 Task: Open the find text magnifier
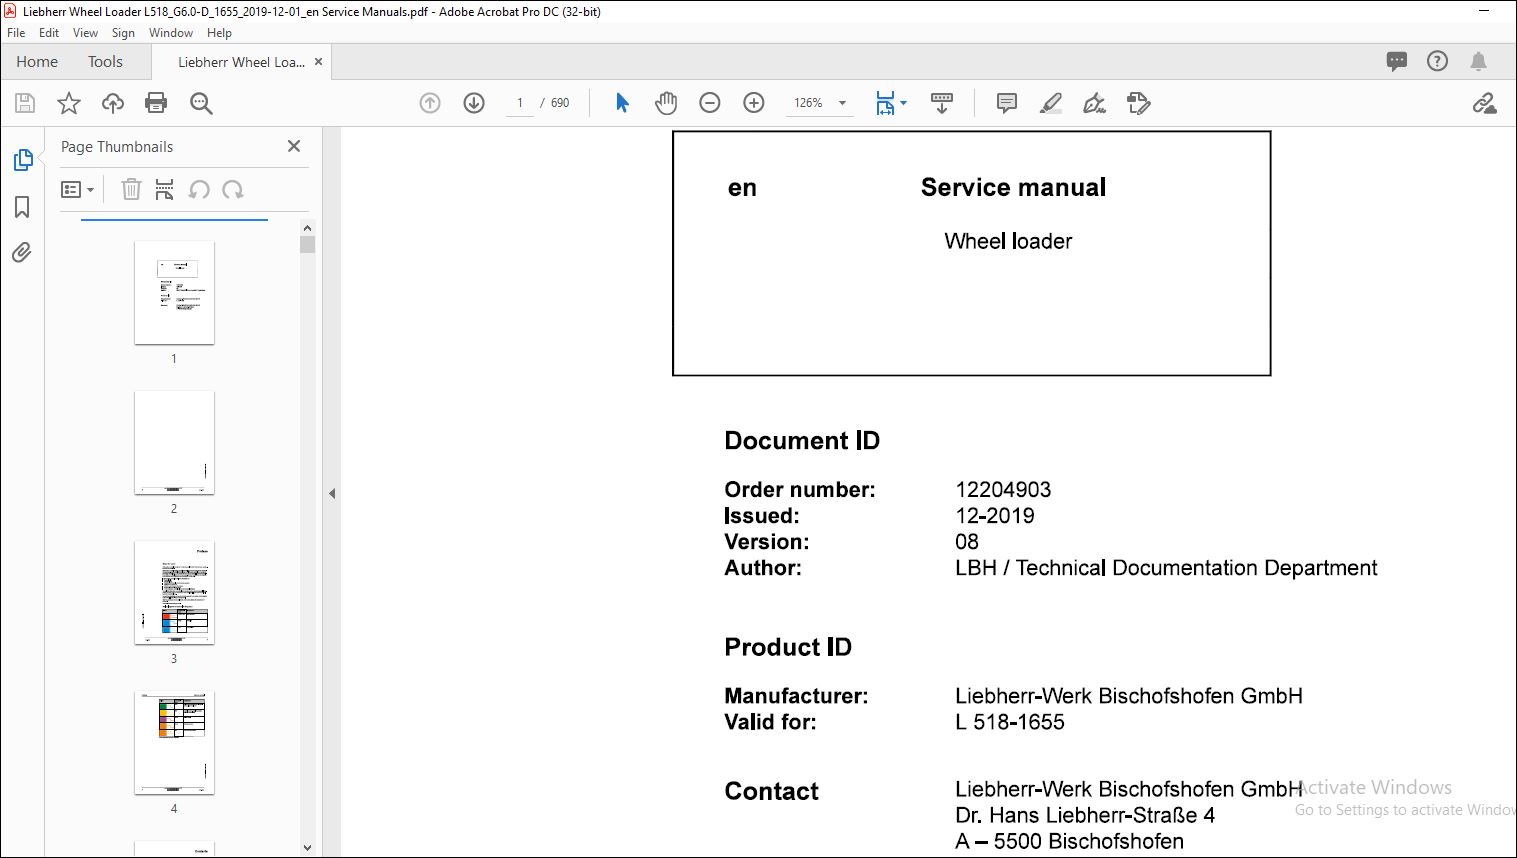pos(201,103)
